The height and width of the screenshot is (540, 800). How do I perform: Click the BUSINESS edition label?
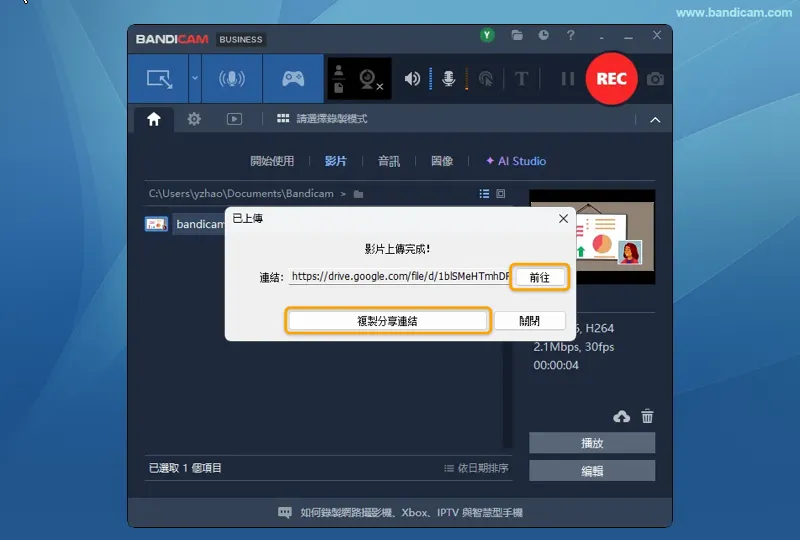(241, 39)
